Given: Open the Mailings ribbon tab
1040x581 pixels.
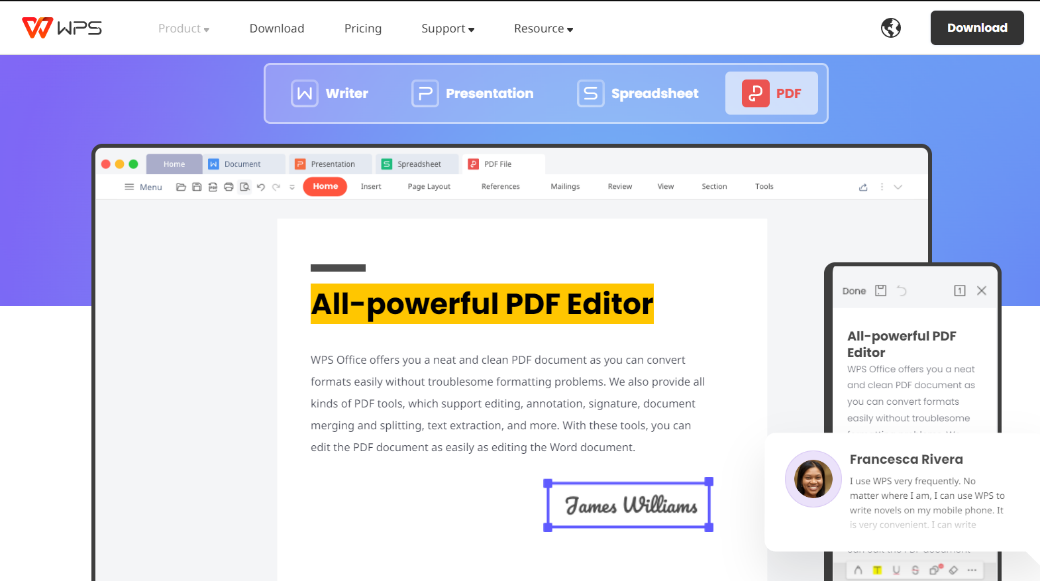Looking at the screenshot, I should click(x=565, y=186).
